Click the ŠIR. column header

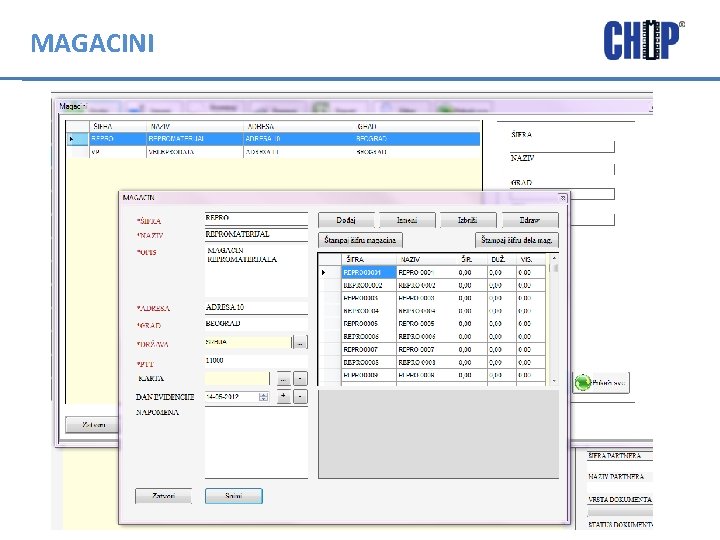(472, 259)
